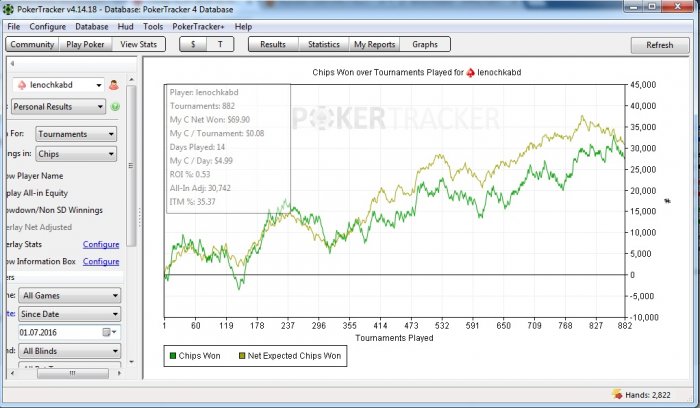Click the sidebar horizontal scrollbar thumb

point(72,373)
